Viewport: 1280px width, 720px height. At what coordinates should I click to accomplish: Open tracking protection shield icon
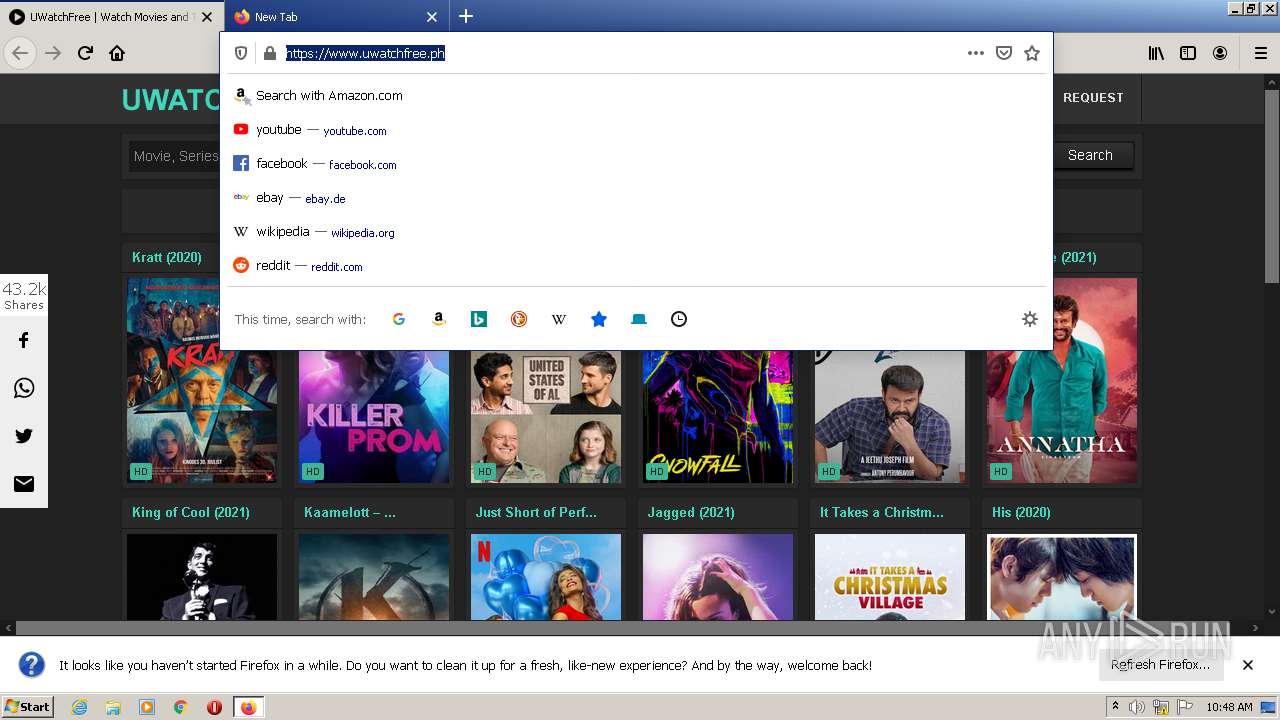(x=241, y=53)
